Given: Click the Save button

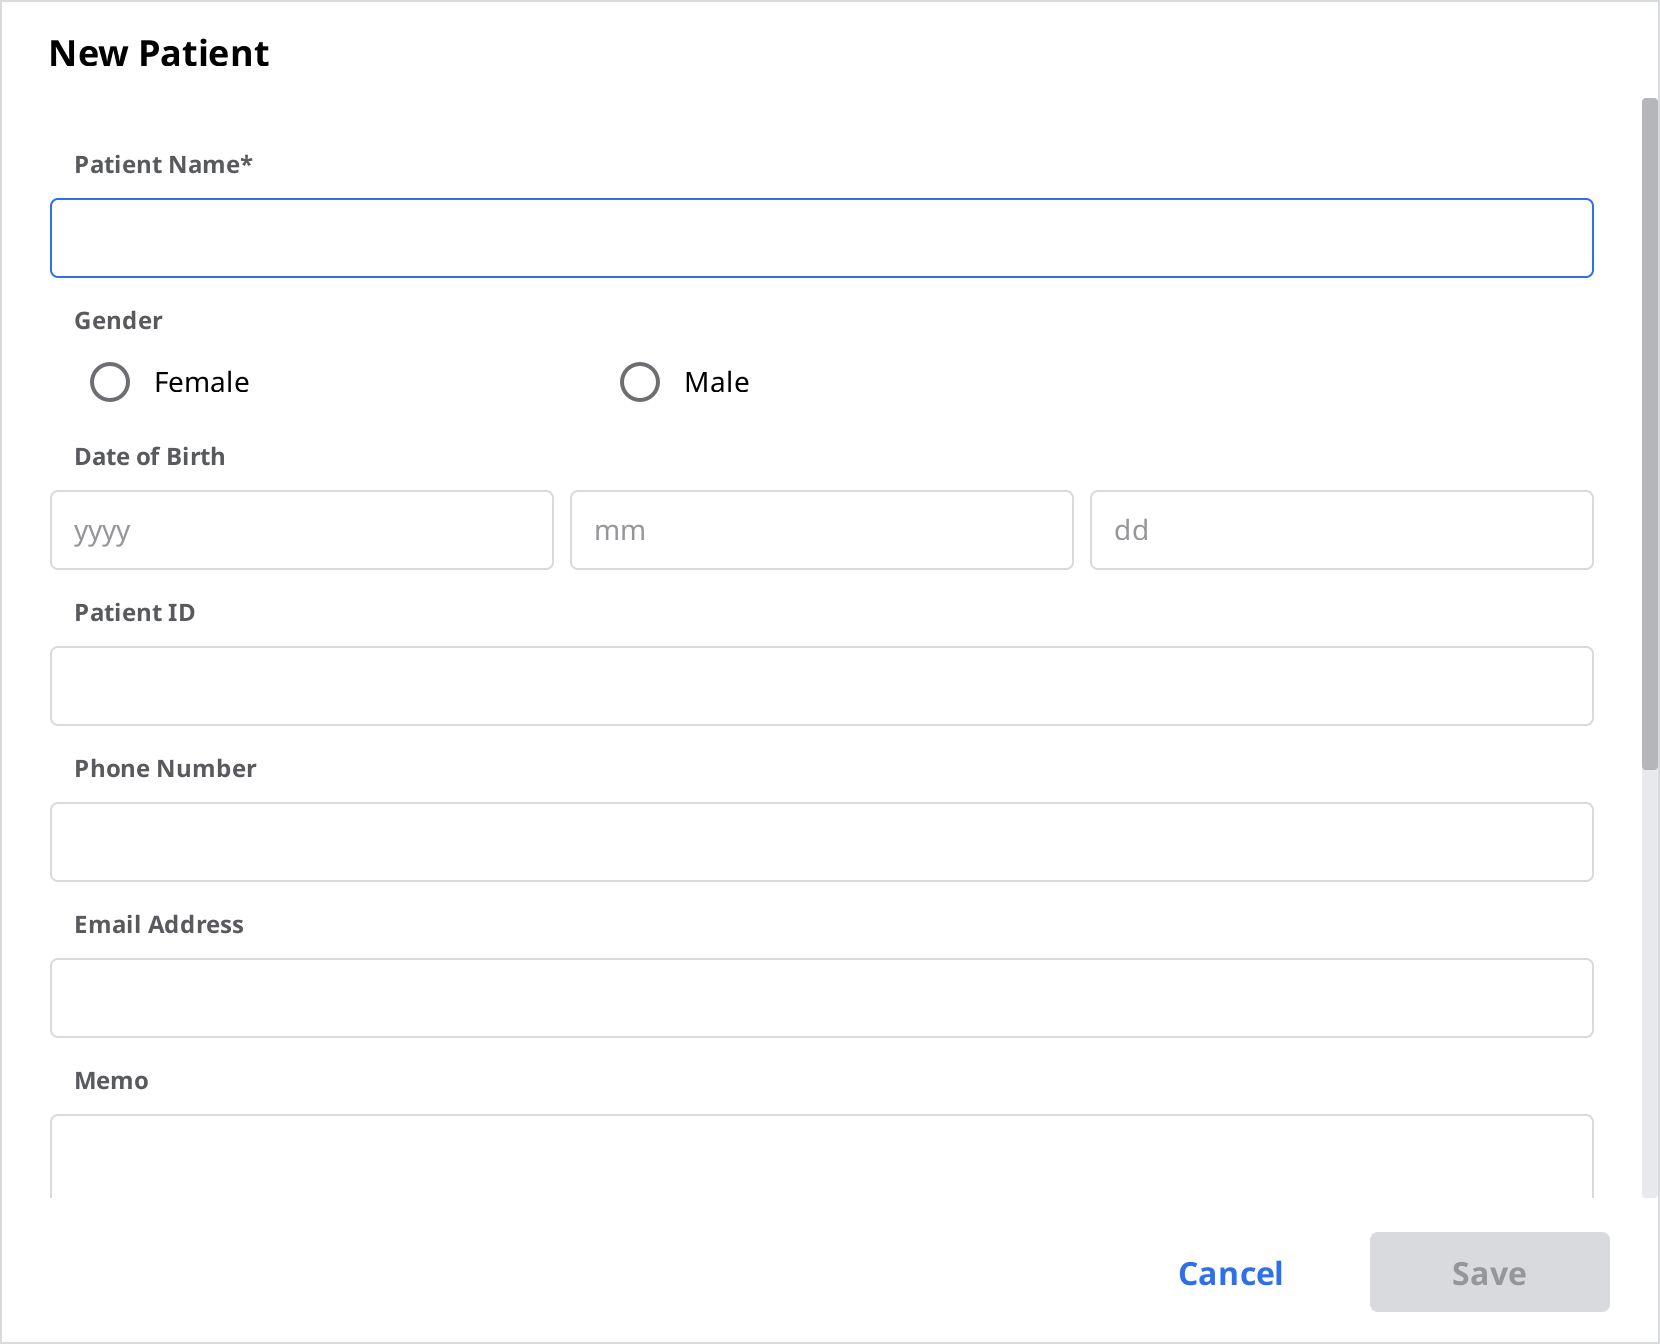Looking at the screenshot, I should coord(1488,1272).
